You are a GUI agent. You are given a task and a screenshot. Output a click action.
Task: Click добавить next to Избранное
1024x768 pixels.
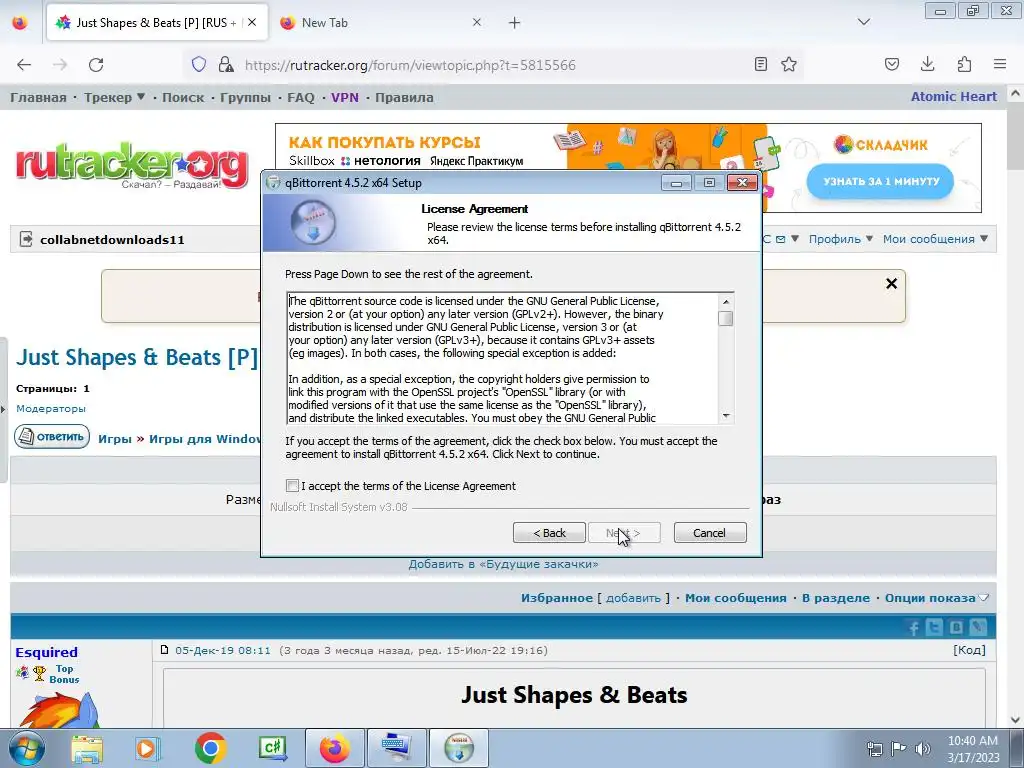[633, 598]
